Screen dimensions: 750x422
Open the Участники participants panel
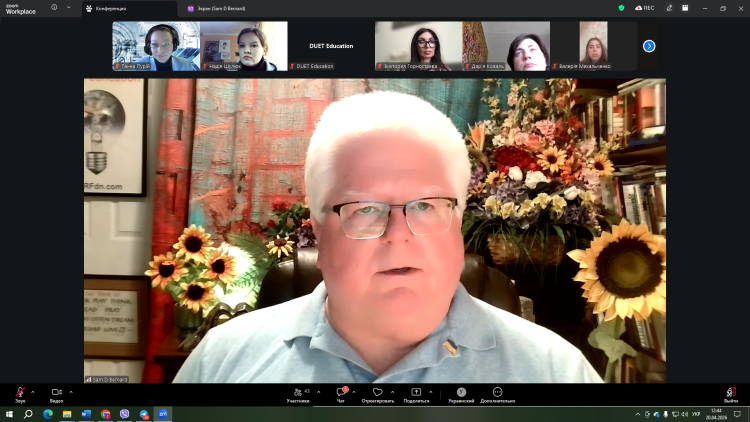[x=298, y=393]
